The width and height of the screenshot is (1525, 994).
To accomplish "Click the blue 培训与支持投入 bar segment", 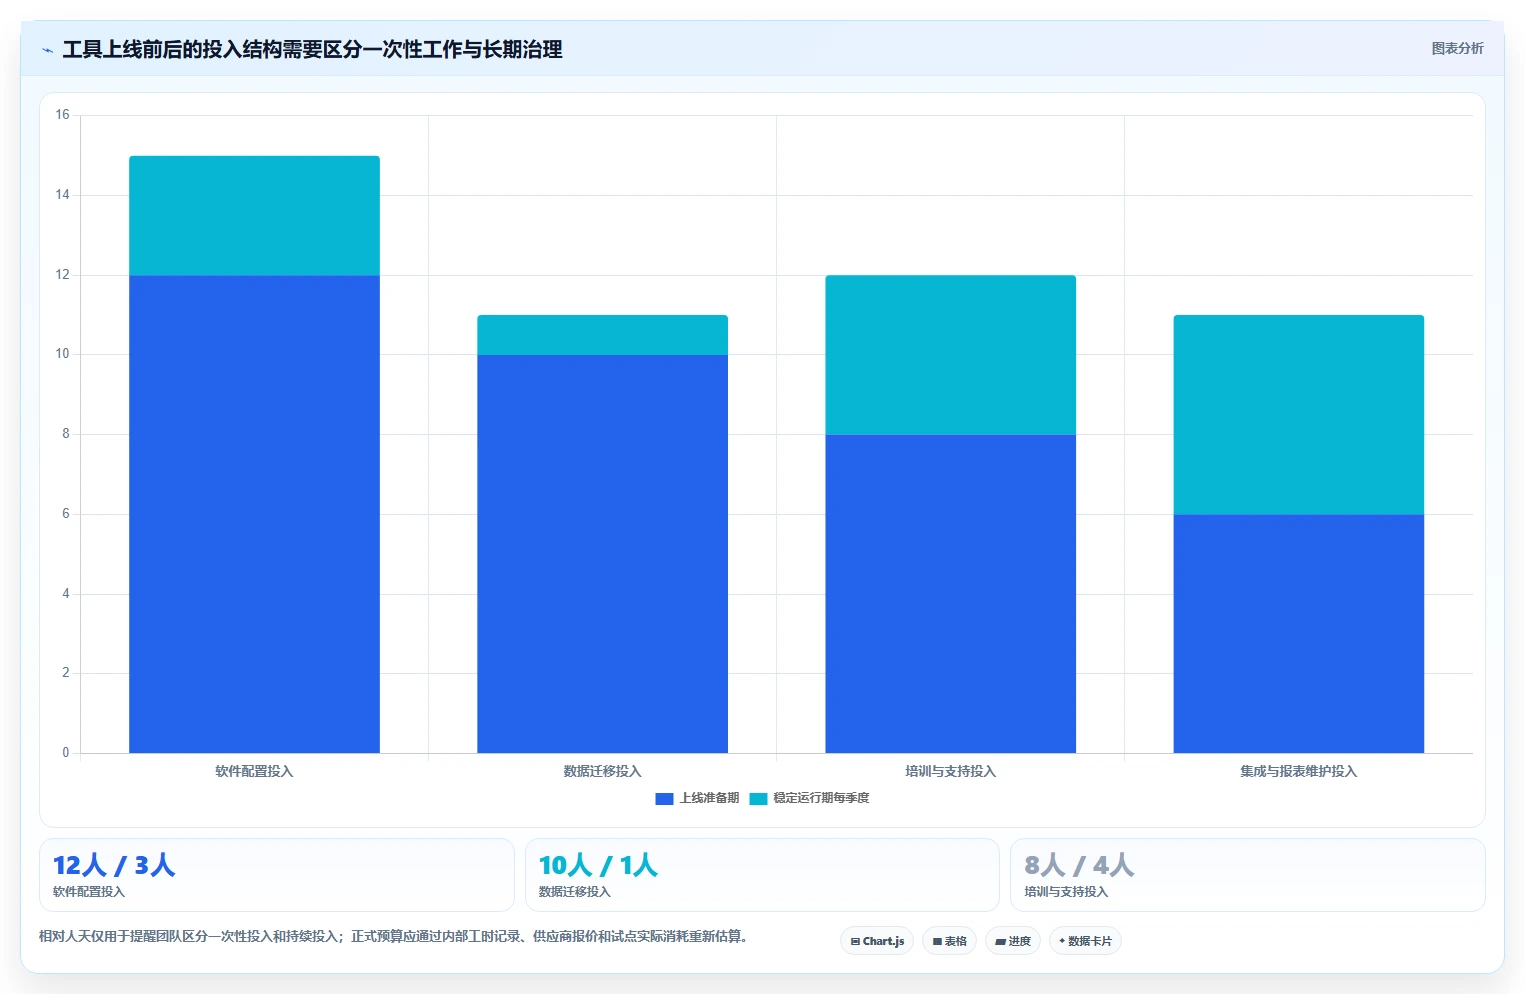I will (x=950, y=594).
